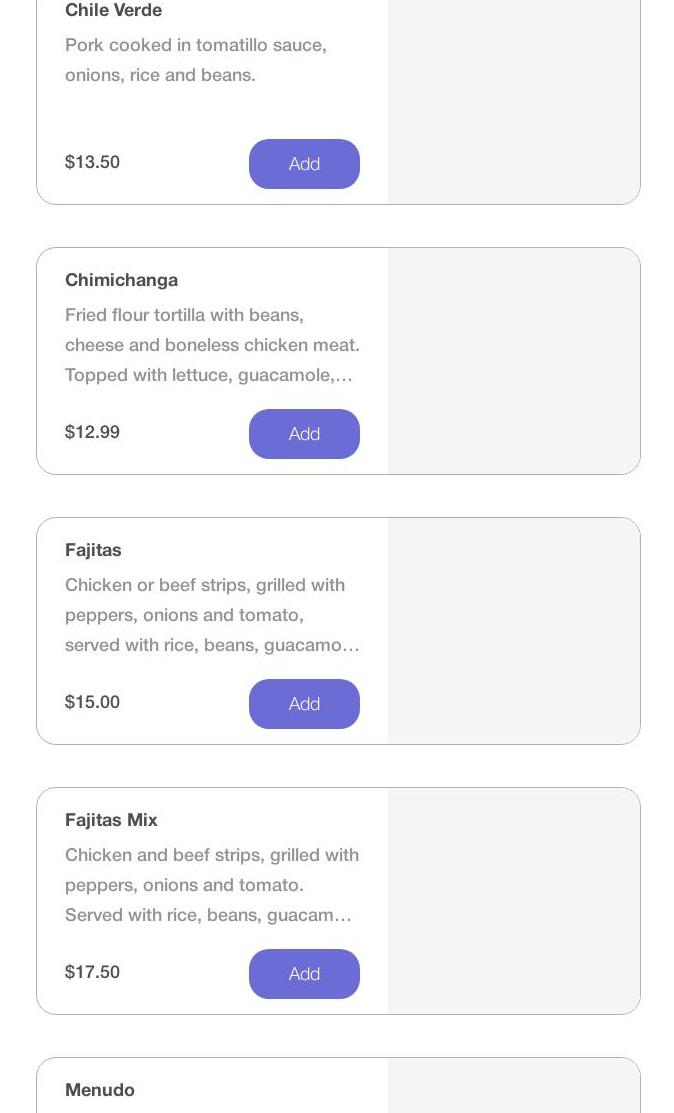Add Chimichanga to the order
This screenshot has height=1113, width=674.
304,434
